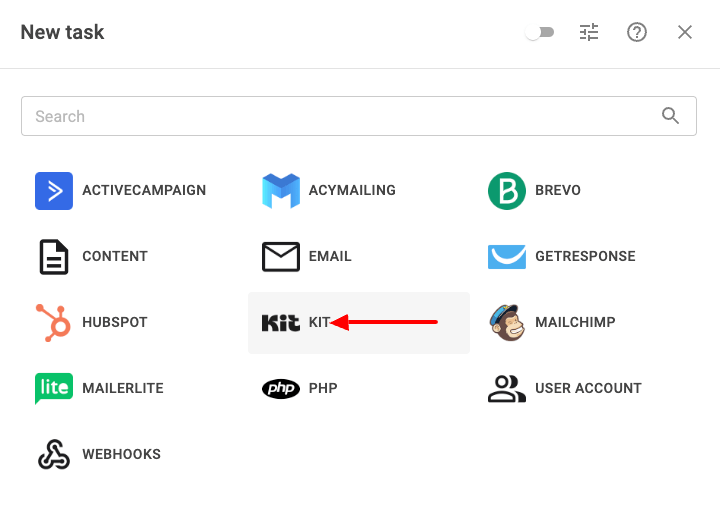The width and height of the screenshot is (720, 509).
Task: Click the Webhooks logo icon
Action: point(54,455)
